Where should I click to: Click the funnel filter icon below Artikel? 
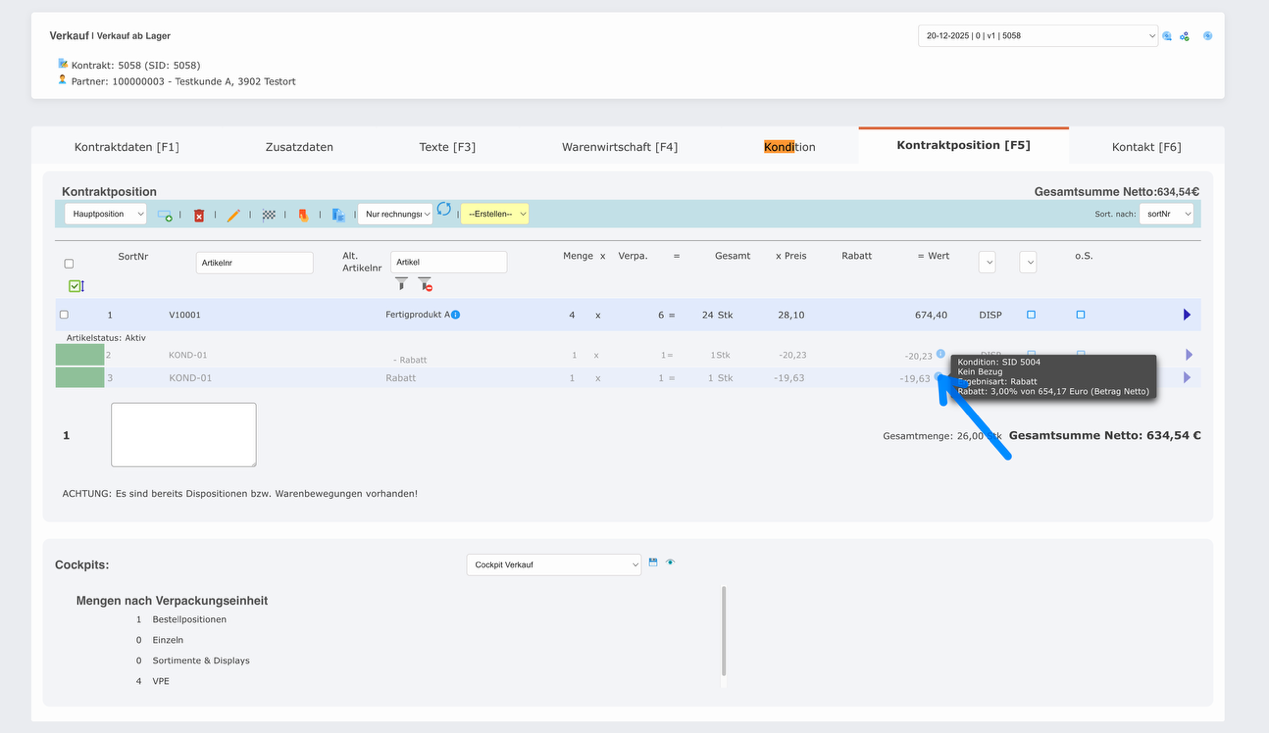401,284
